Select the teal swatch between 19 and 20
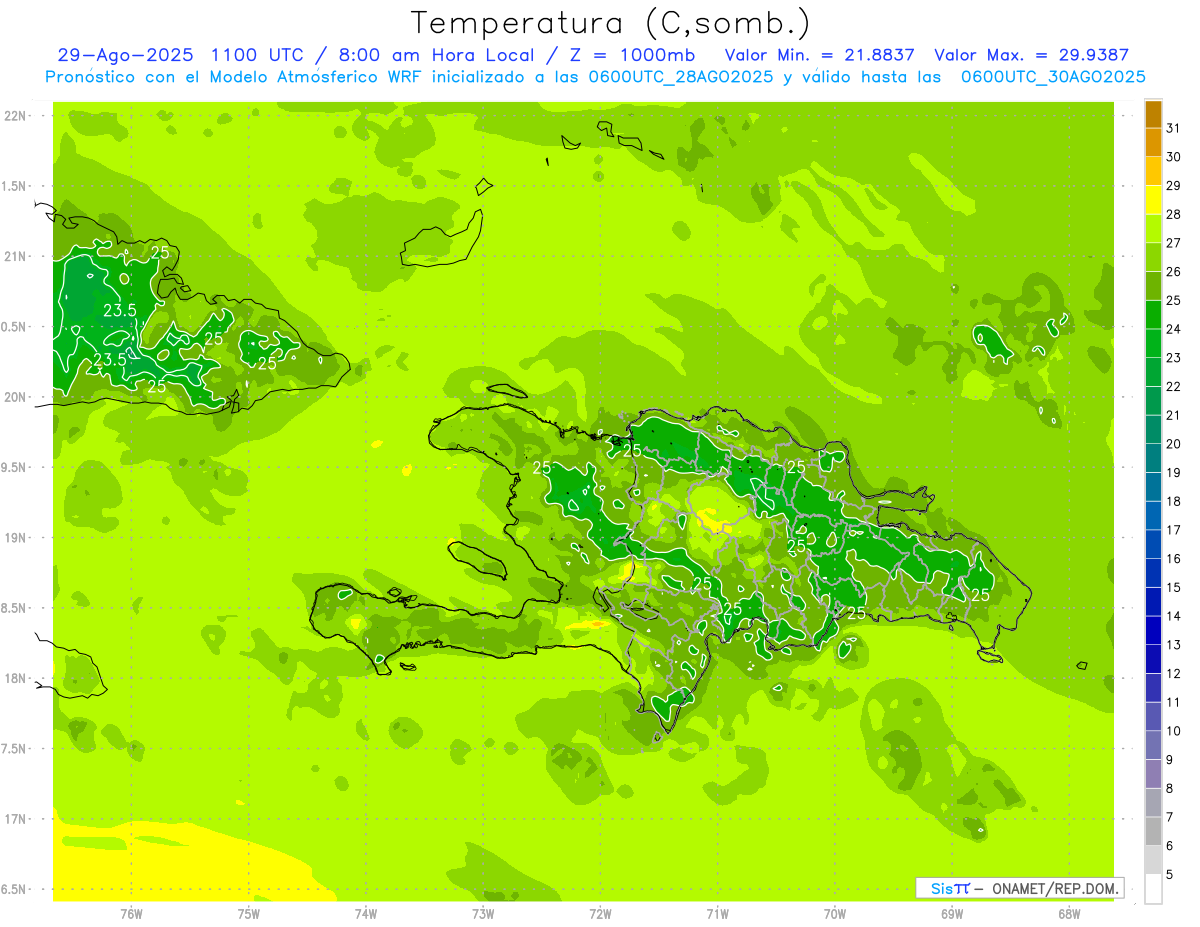 (1153, 458)
